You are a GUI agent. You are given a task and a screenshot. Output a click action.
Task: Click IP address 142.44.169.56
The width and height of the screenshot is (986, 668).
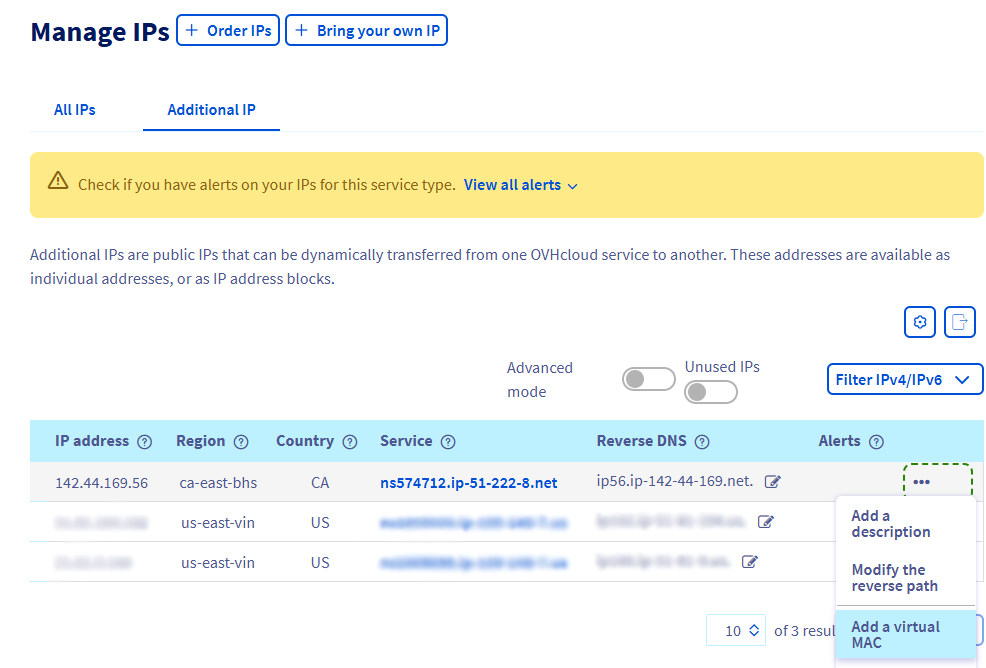tap(101, 482)
